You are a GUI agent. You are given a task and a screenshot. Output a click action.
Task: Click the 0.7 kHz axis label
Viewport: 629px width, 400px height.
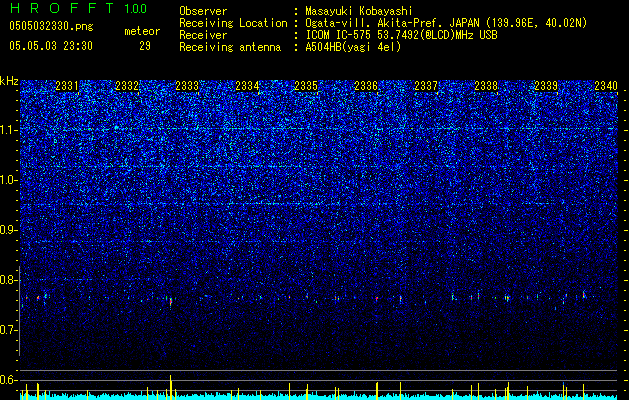[8, 330]
